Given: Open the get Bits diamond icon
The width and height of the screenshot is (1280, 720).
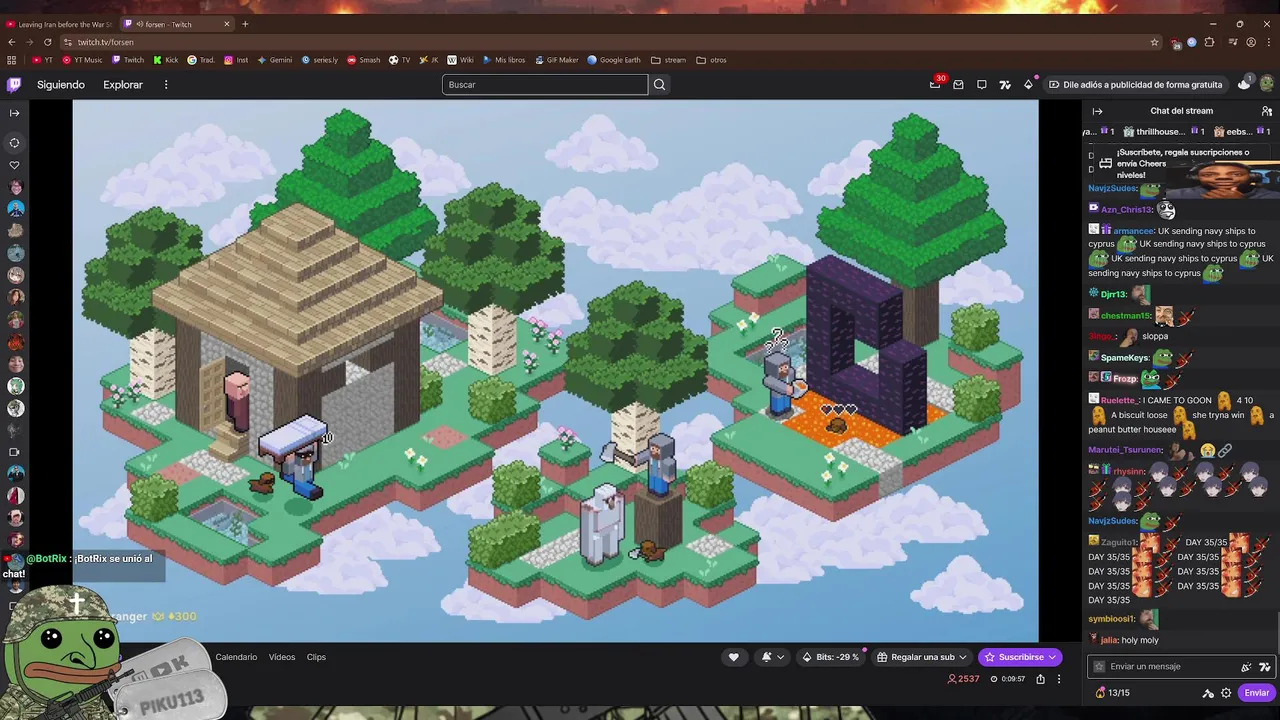Looking at the screenshot, I should (1028, 85).
